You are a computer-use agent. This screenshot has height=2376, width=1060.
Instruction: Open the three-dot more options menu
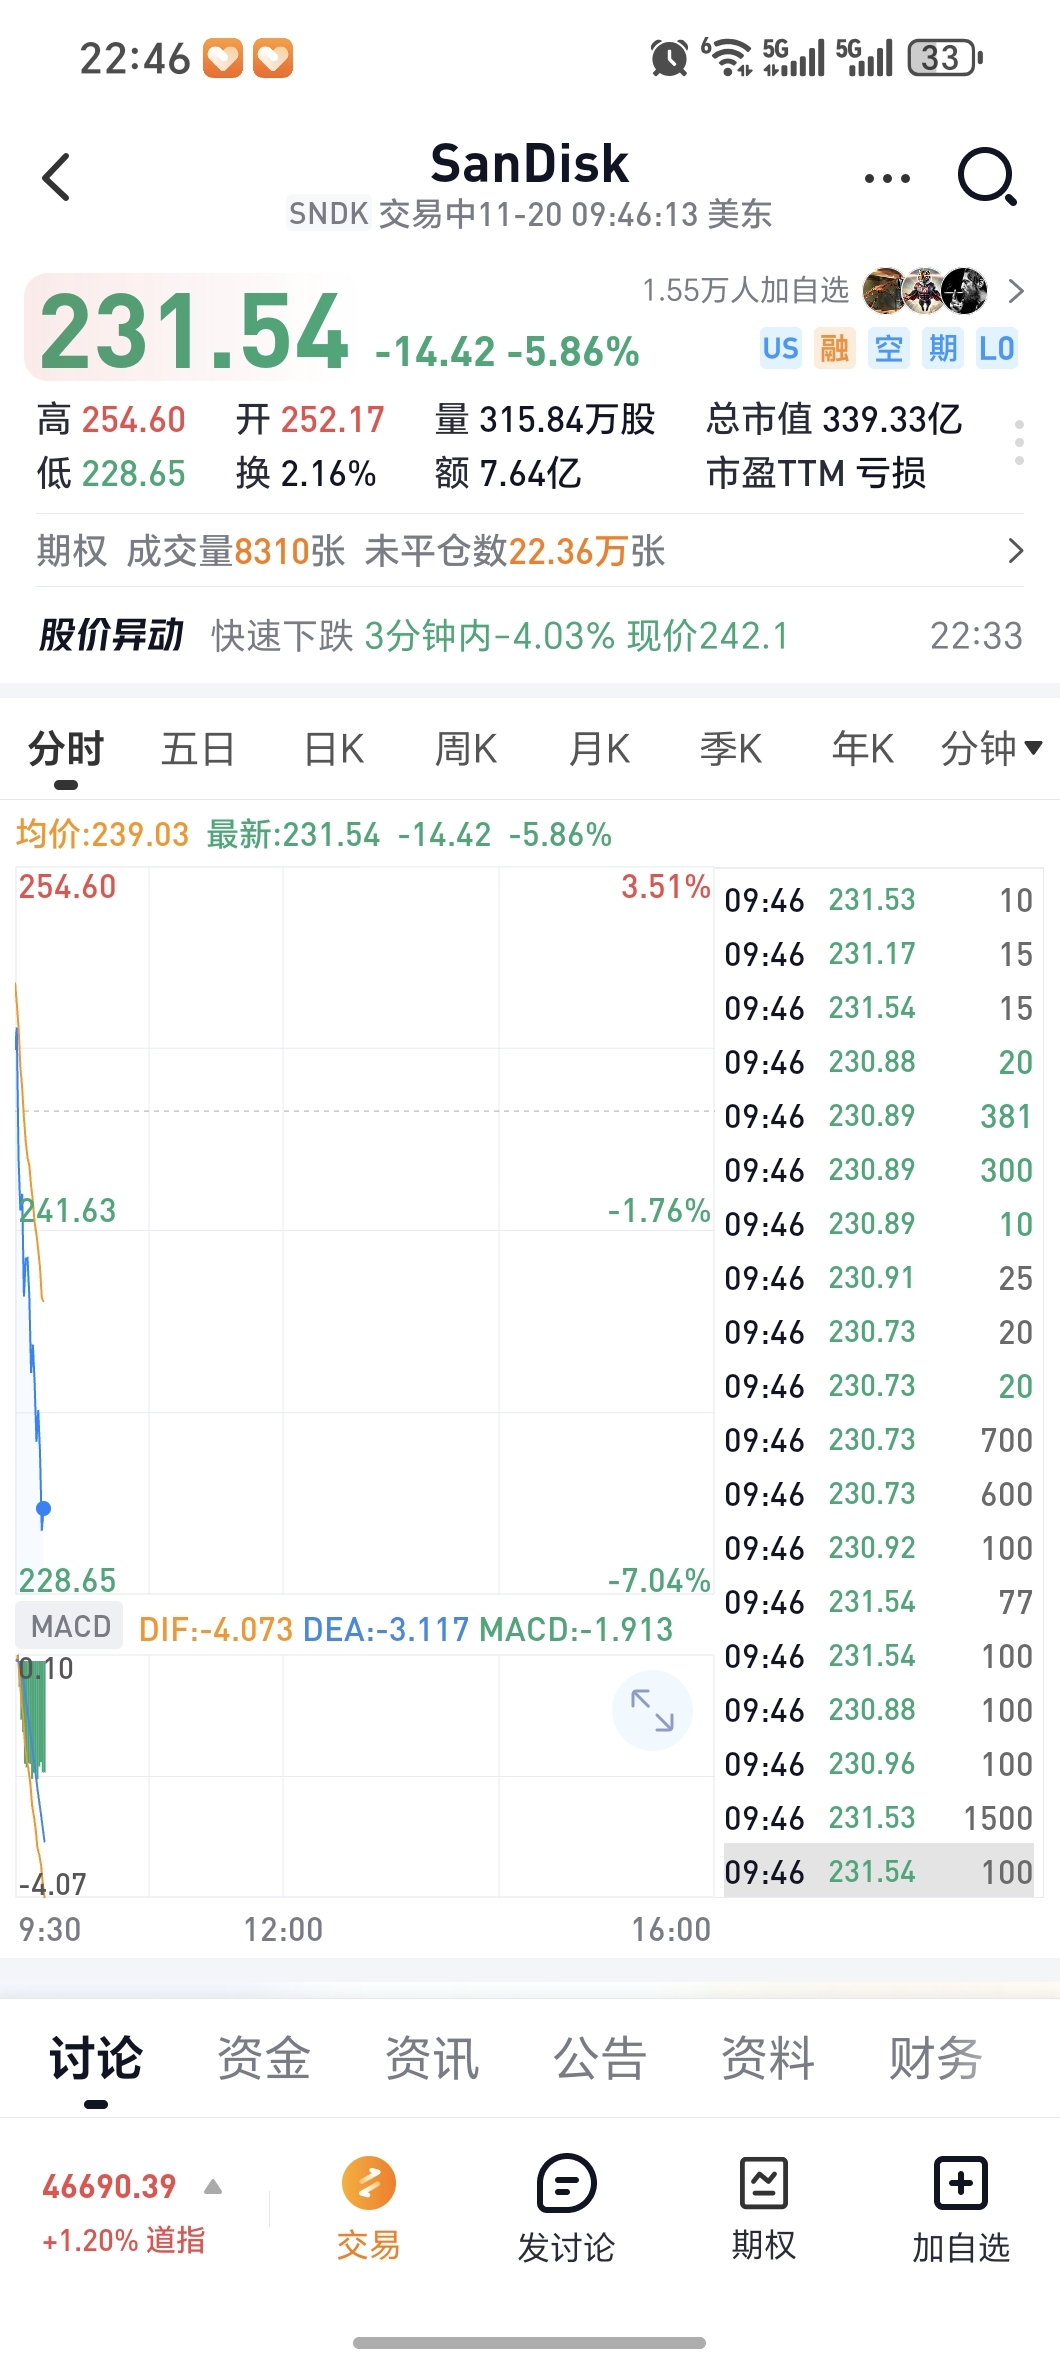(x=887, y=179)
